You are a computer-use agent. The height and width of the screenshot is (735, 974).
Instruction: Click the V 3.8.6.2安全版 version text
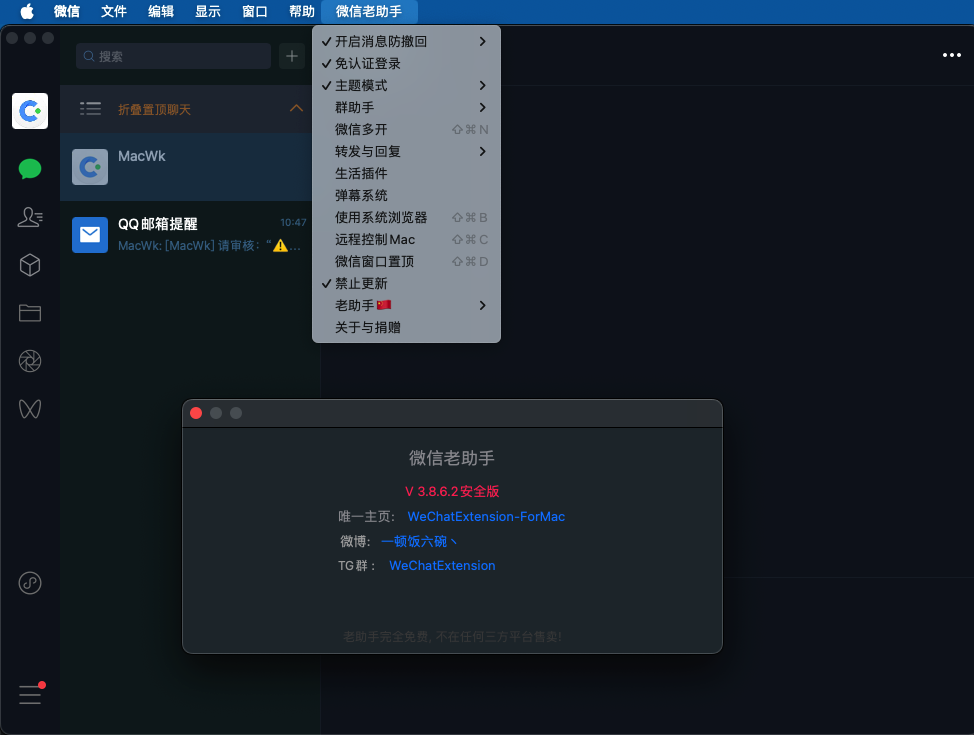[452, 491]
